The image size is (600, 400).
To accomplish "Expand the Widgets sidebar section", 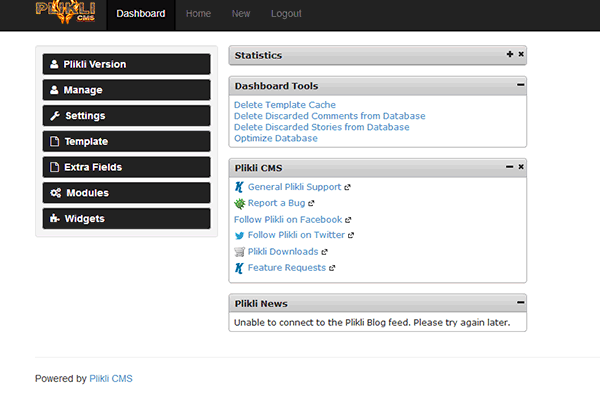I will [x=126, y=218].
